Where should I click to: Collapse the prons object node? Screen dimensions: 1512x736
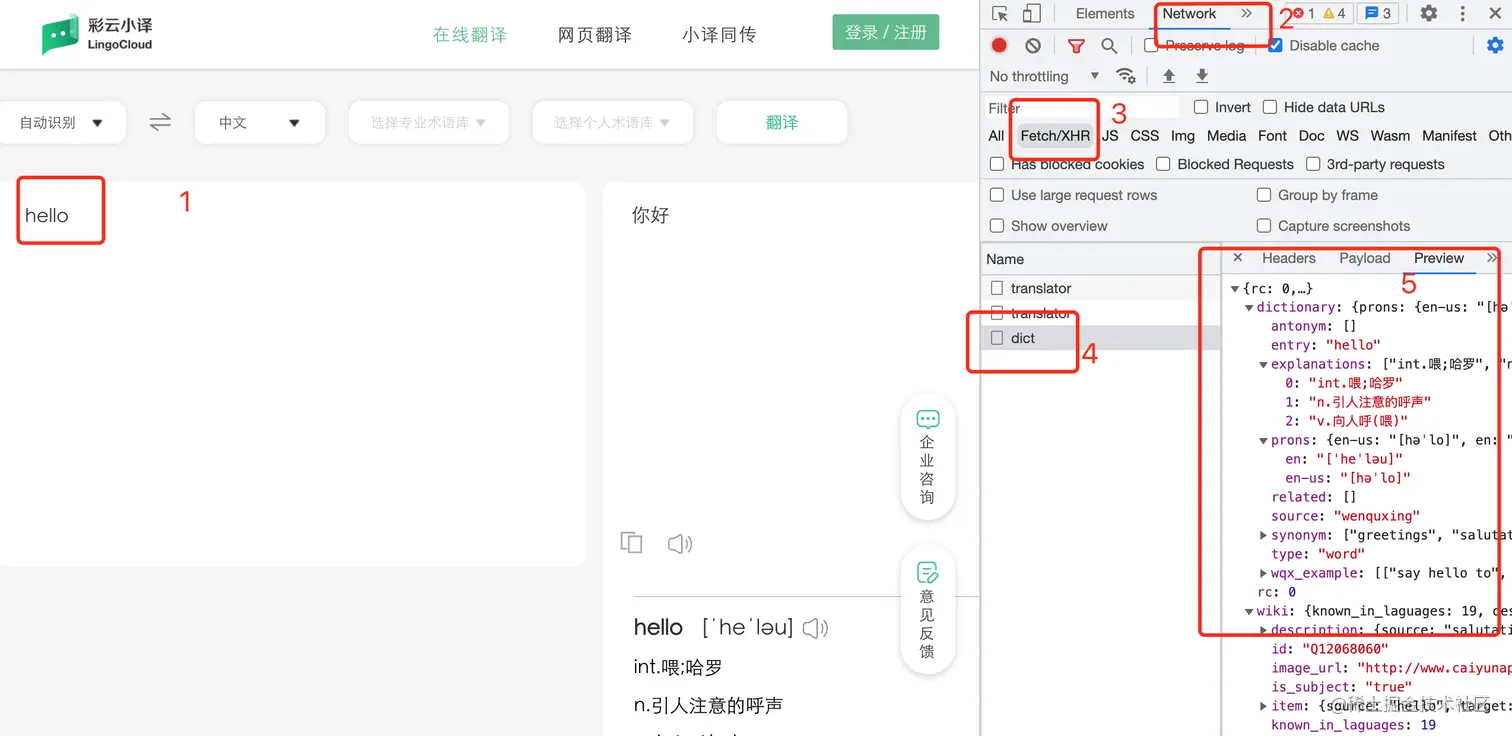click(1263, 441)
